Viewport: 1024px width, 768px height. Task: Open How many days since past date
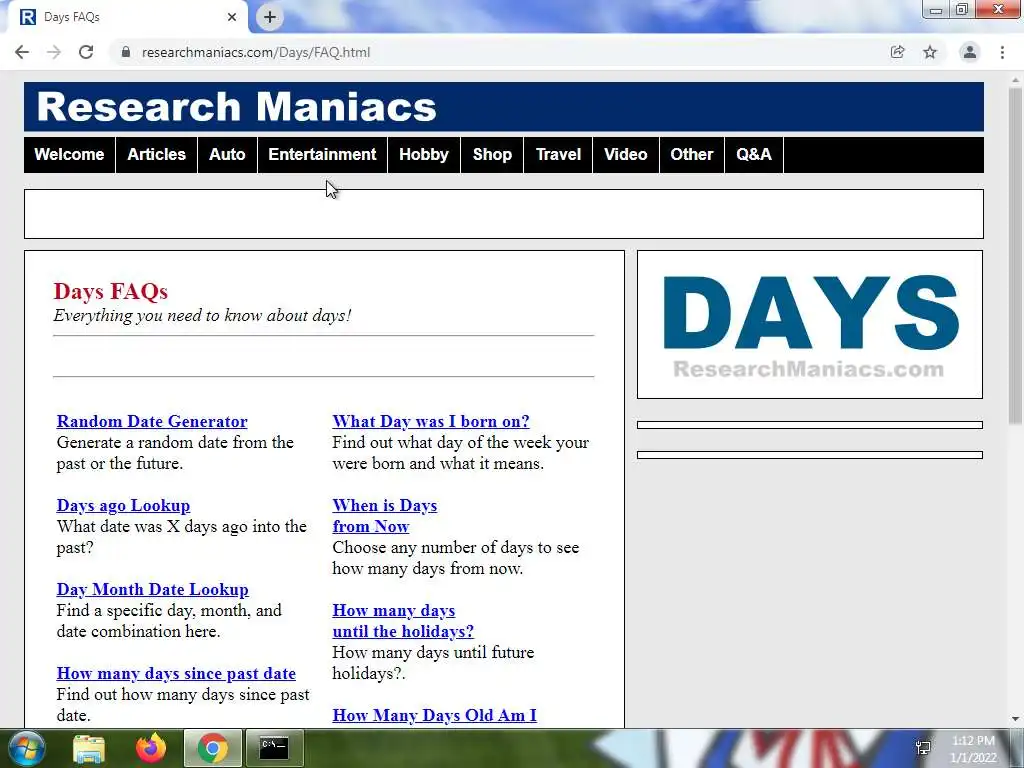coord(176,673)
